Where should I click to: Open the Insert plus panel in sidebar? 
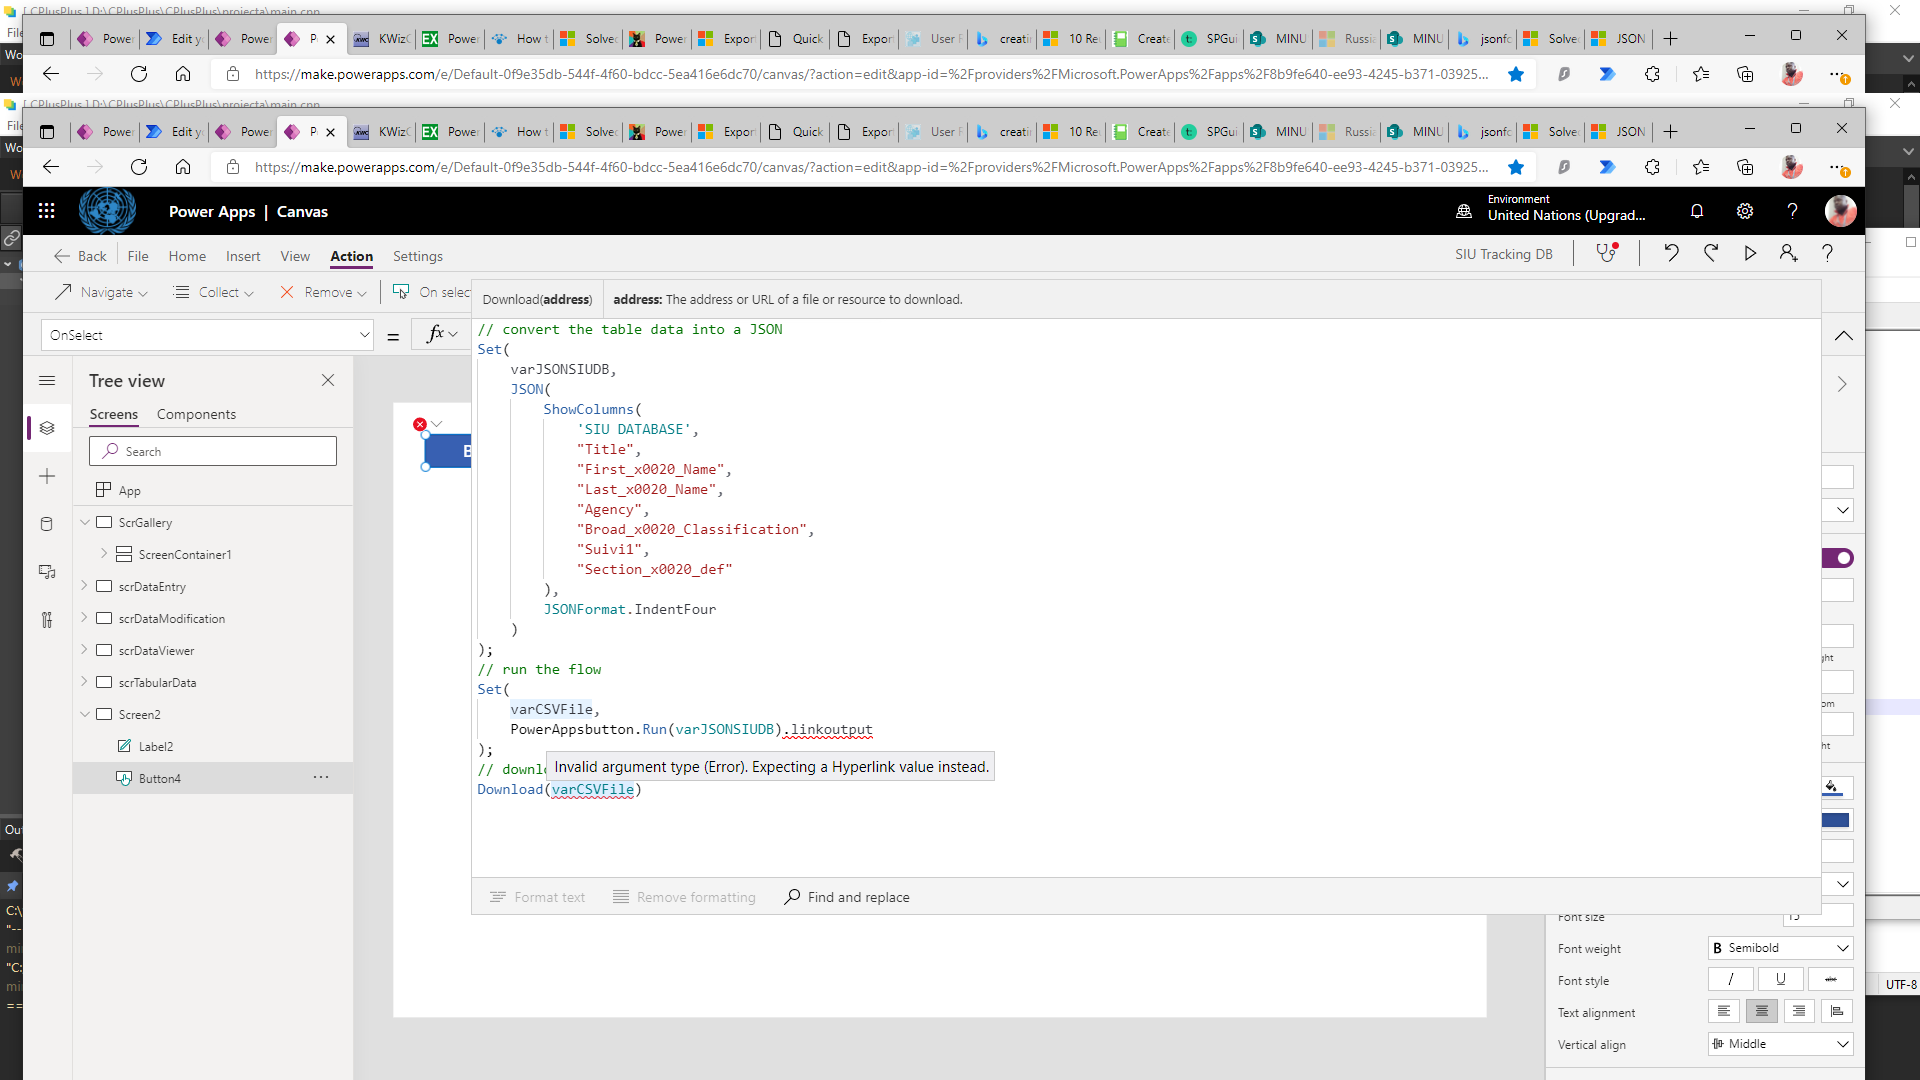point(47,476)
